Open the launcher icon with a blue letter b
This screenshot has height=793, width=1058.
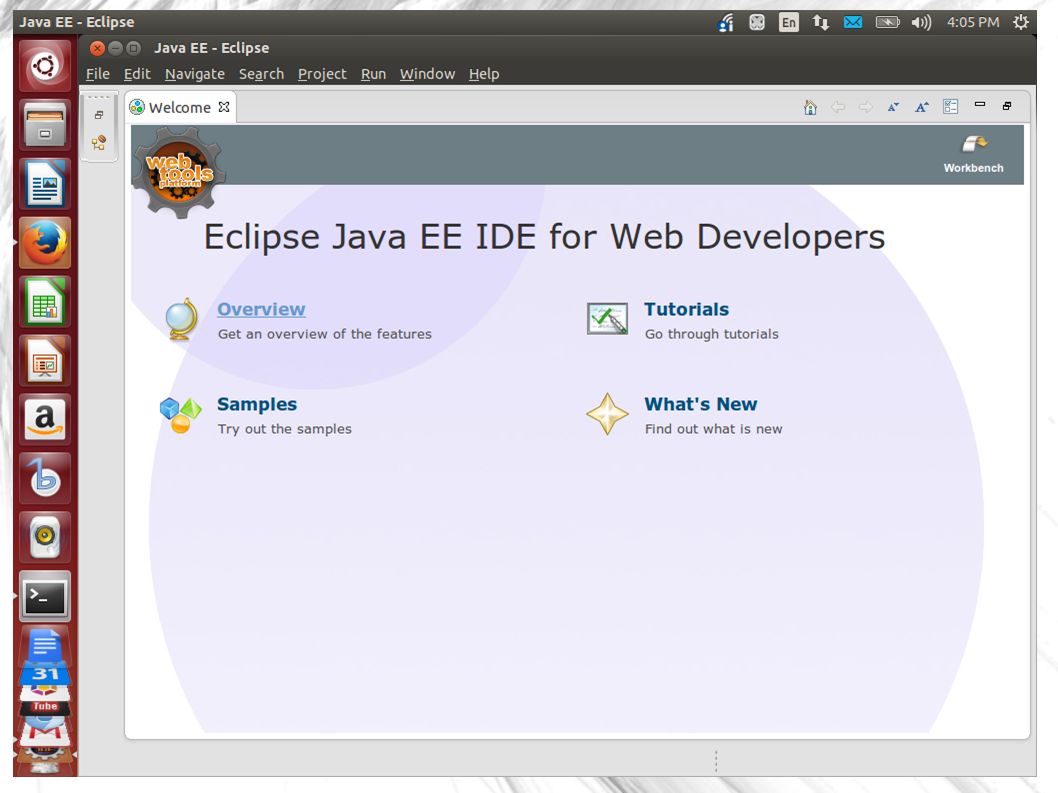pyautogui.click(x=45, y=478)
